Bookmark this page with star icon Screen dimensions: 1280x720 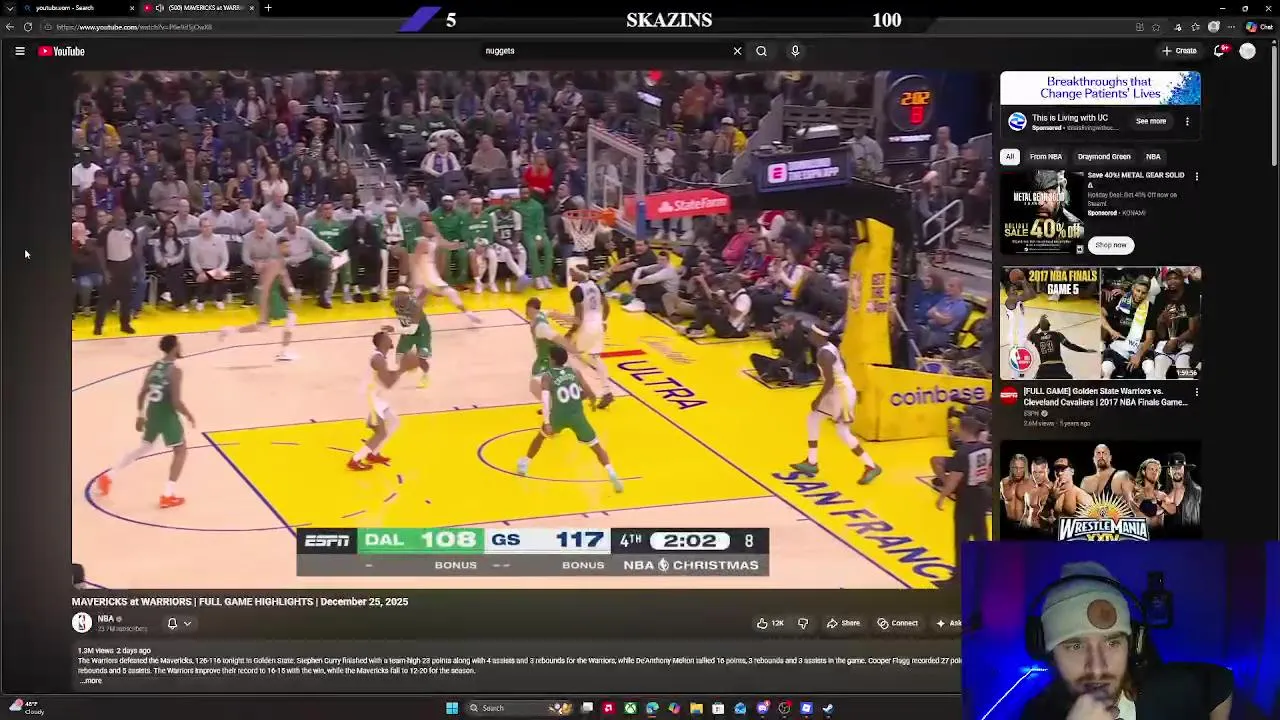click(1157, 27)
